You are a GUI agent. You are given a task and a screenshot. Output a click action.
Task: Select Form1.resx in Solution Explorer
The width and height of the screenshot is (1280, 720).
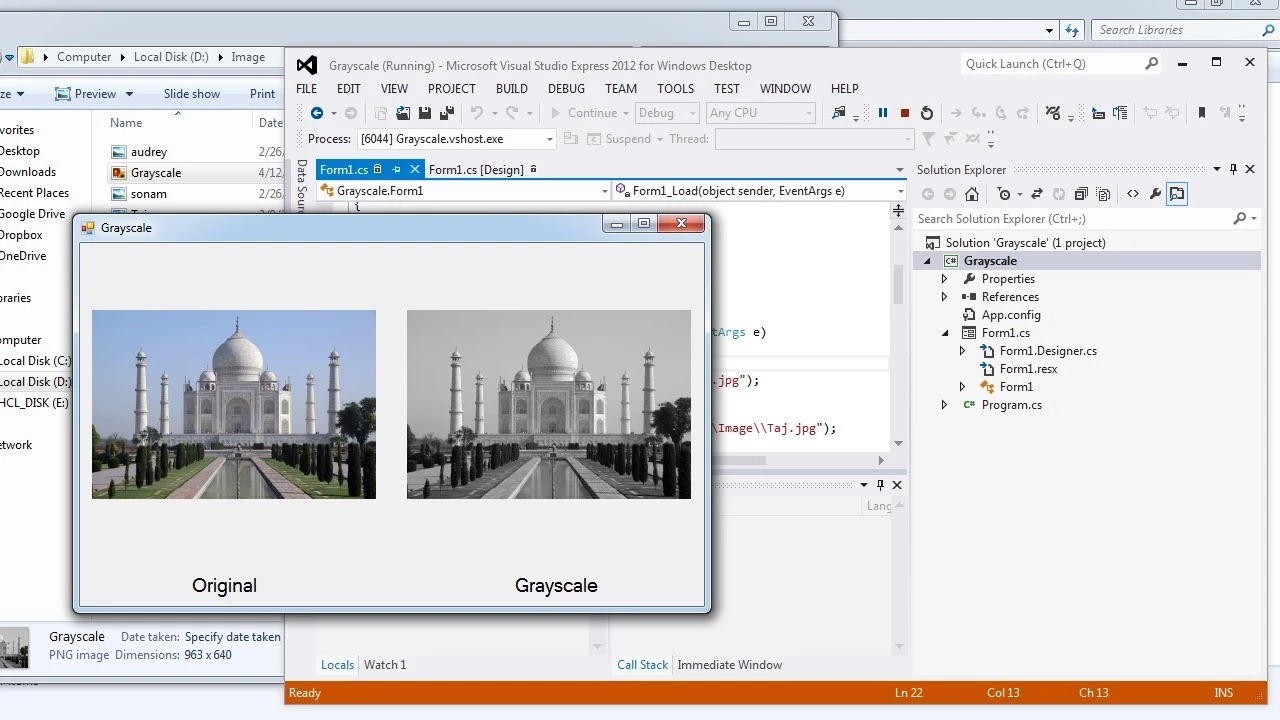[x=1028, y=369]
